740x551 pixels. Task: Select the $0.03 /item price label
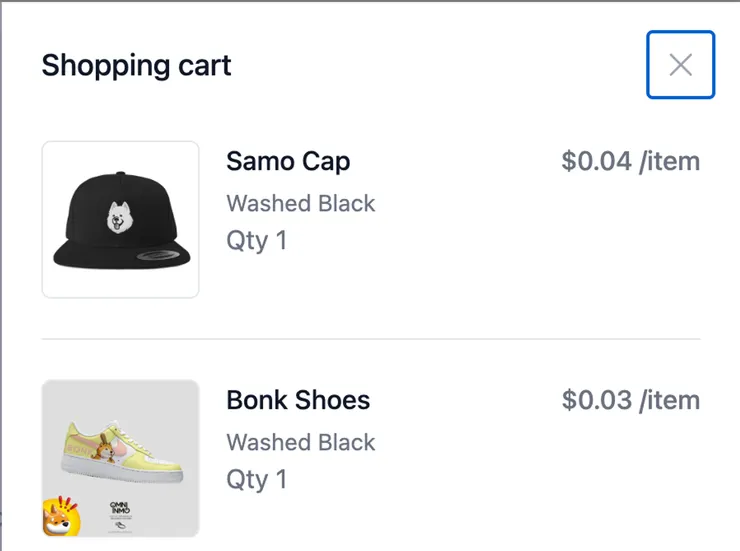click(630, 400)
